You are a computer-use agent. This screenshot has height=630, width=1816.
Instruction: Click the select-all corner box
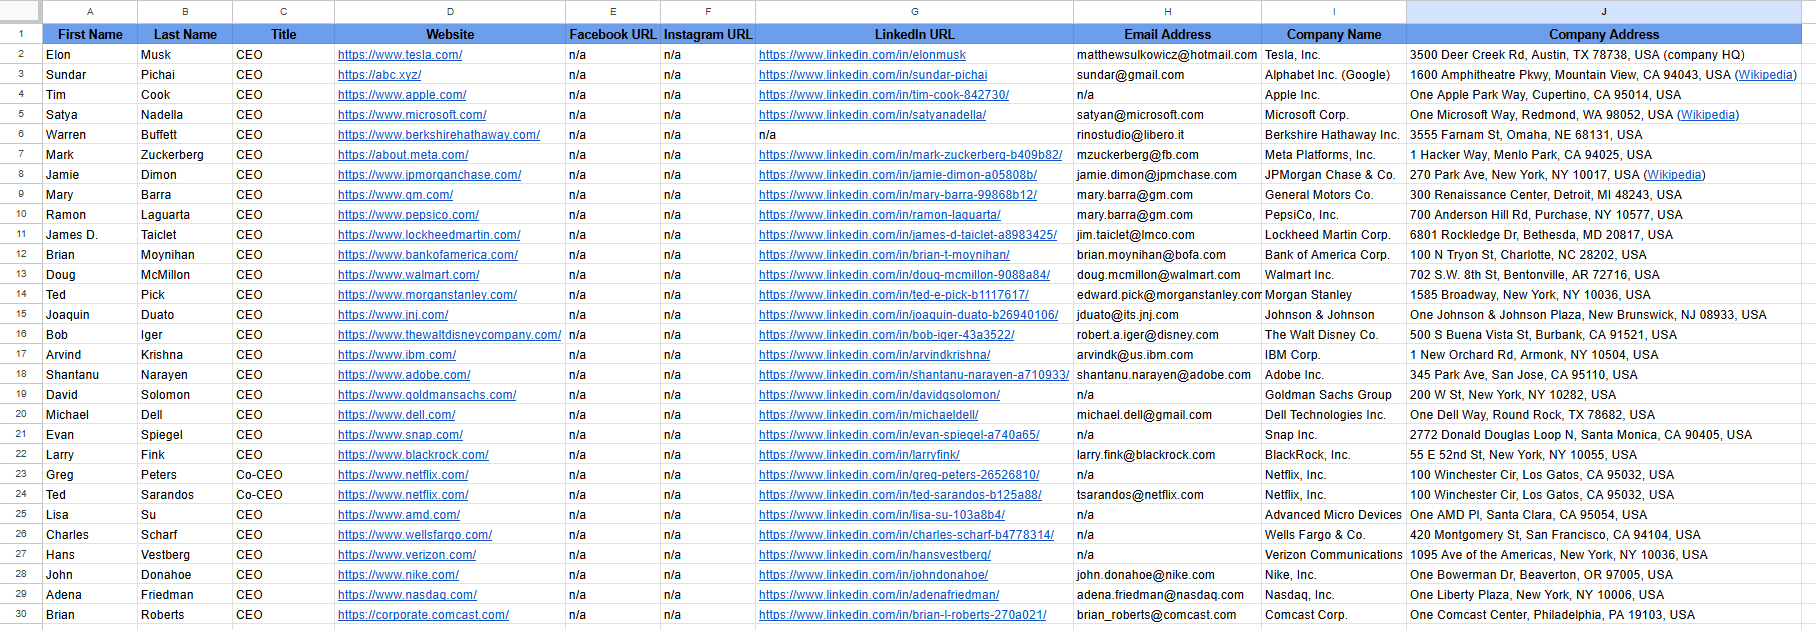click(21, 11)
